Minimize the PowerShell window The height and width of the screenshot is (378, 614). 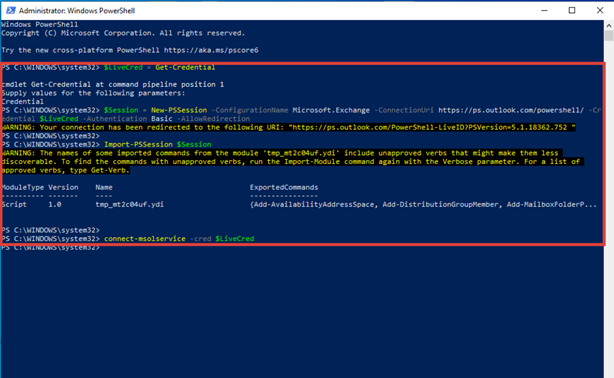tap(544, 11)
